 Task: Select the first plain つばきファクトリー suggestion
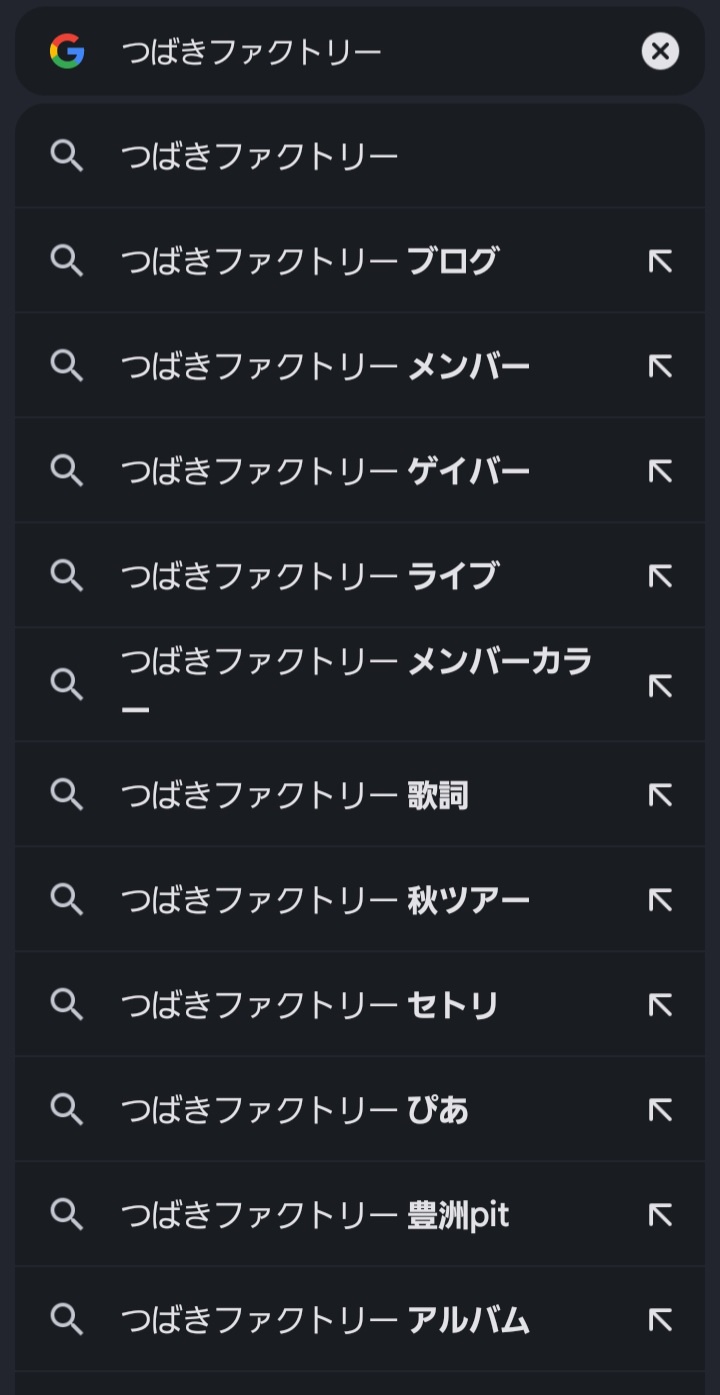pos(260,156)
